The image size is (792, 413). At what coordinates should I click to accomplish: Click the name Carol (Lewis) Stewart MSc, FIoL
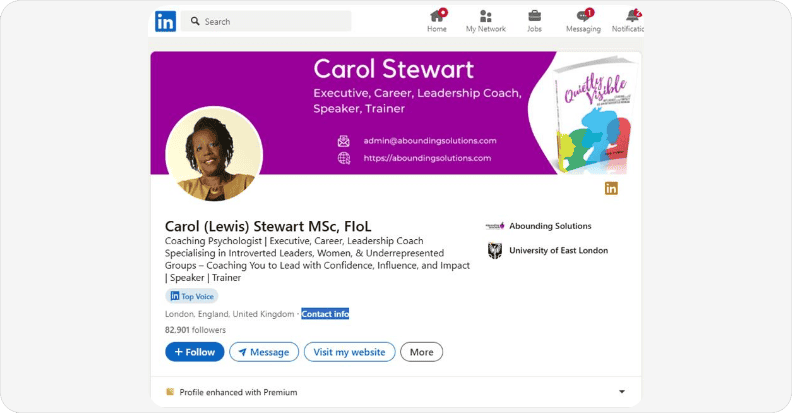click(x=268, y=226)
